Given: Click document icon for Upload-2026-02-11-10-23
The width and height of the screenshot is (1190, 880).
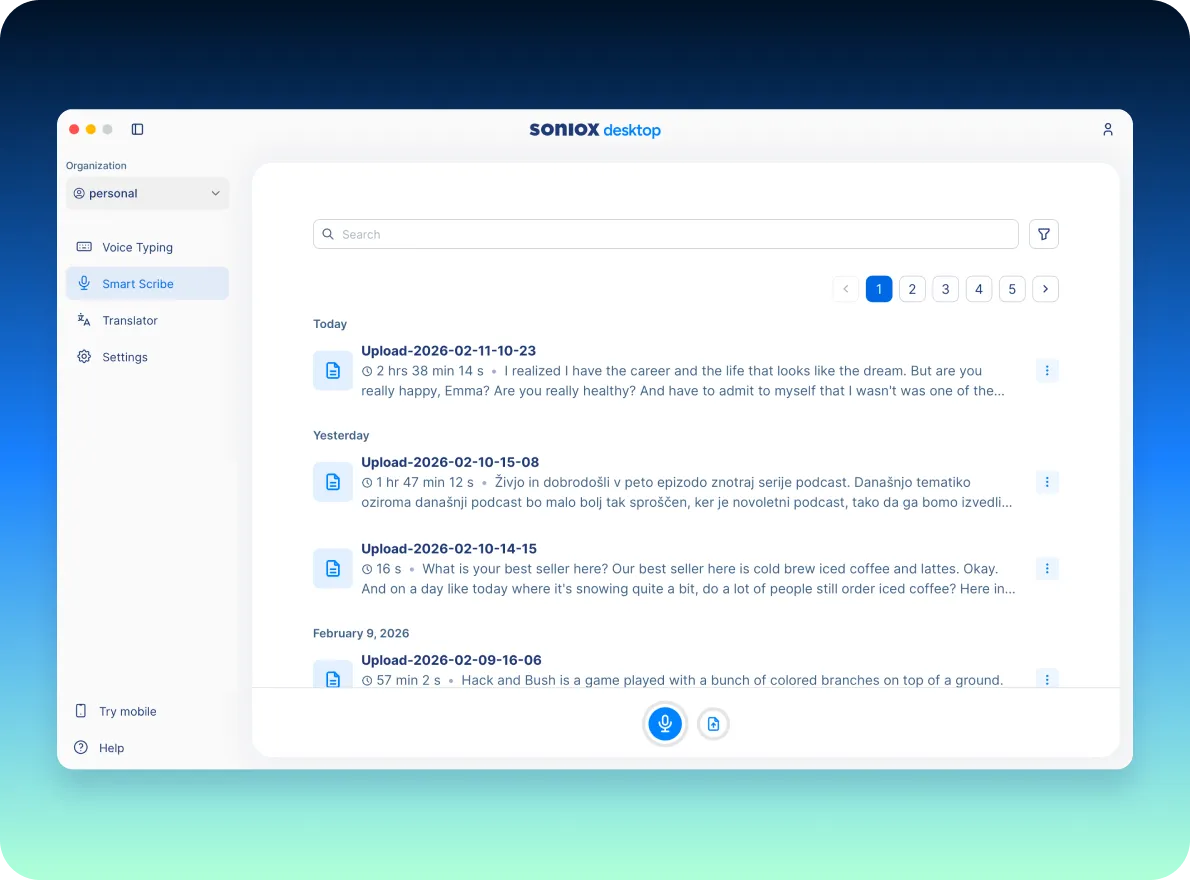Looking at the screenshot, I should click(332, 371).
